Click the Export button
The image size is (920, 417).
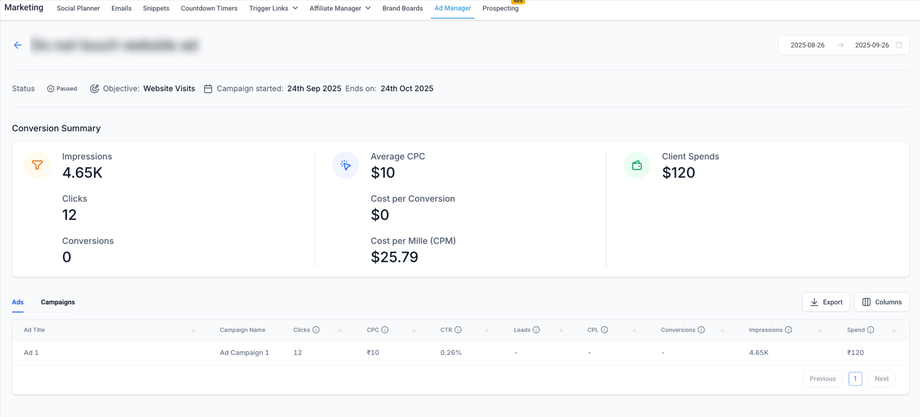(826, 302)
